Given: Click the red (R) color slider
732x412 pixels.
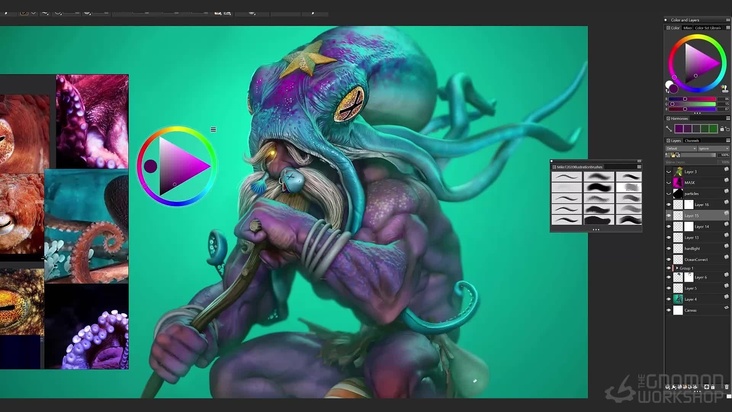Looking at the screenshot, I should [x=692, y=99].
